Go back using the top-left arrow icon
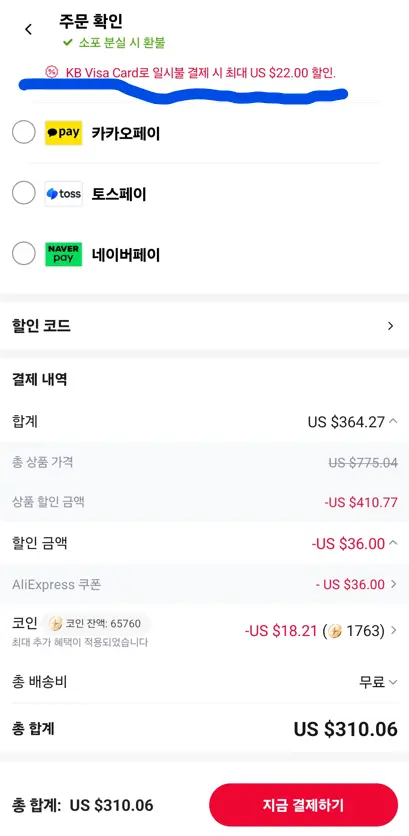This screenshot has width=409, height=836. [28, 29]
